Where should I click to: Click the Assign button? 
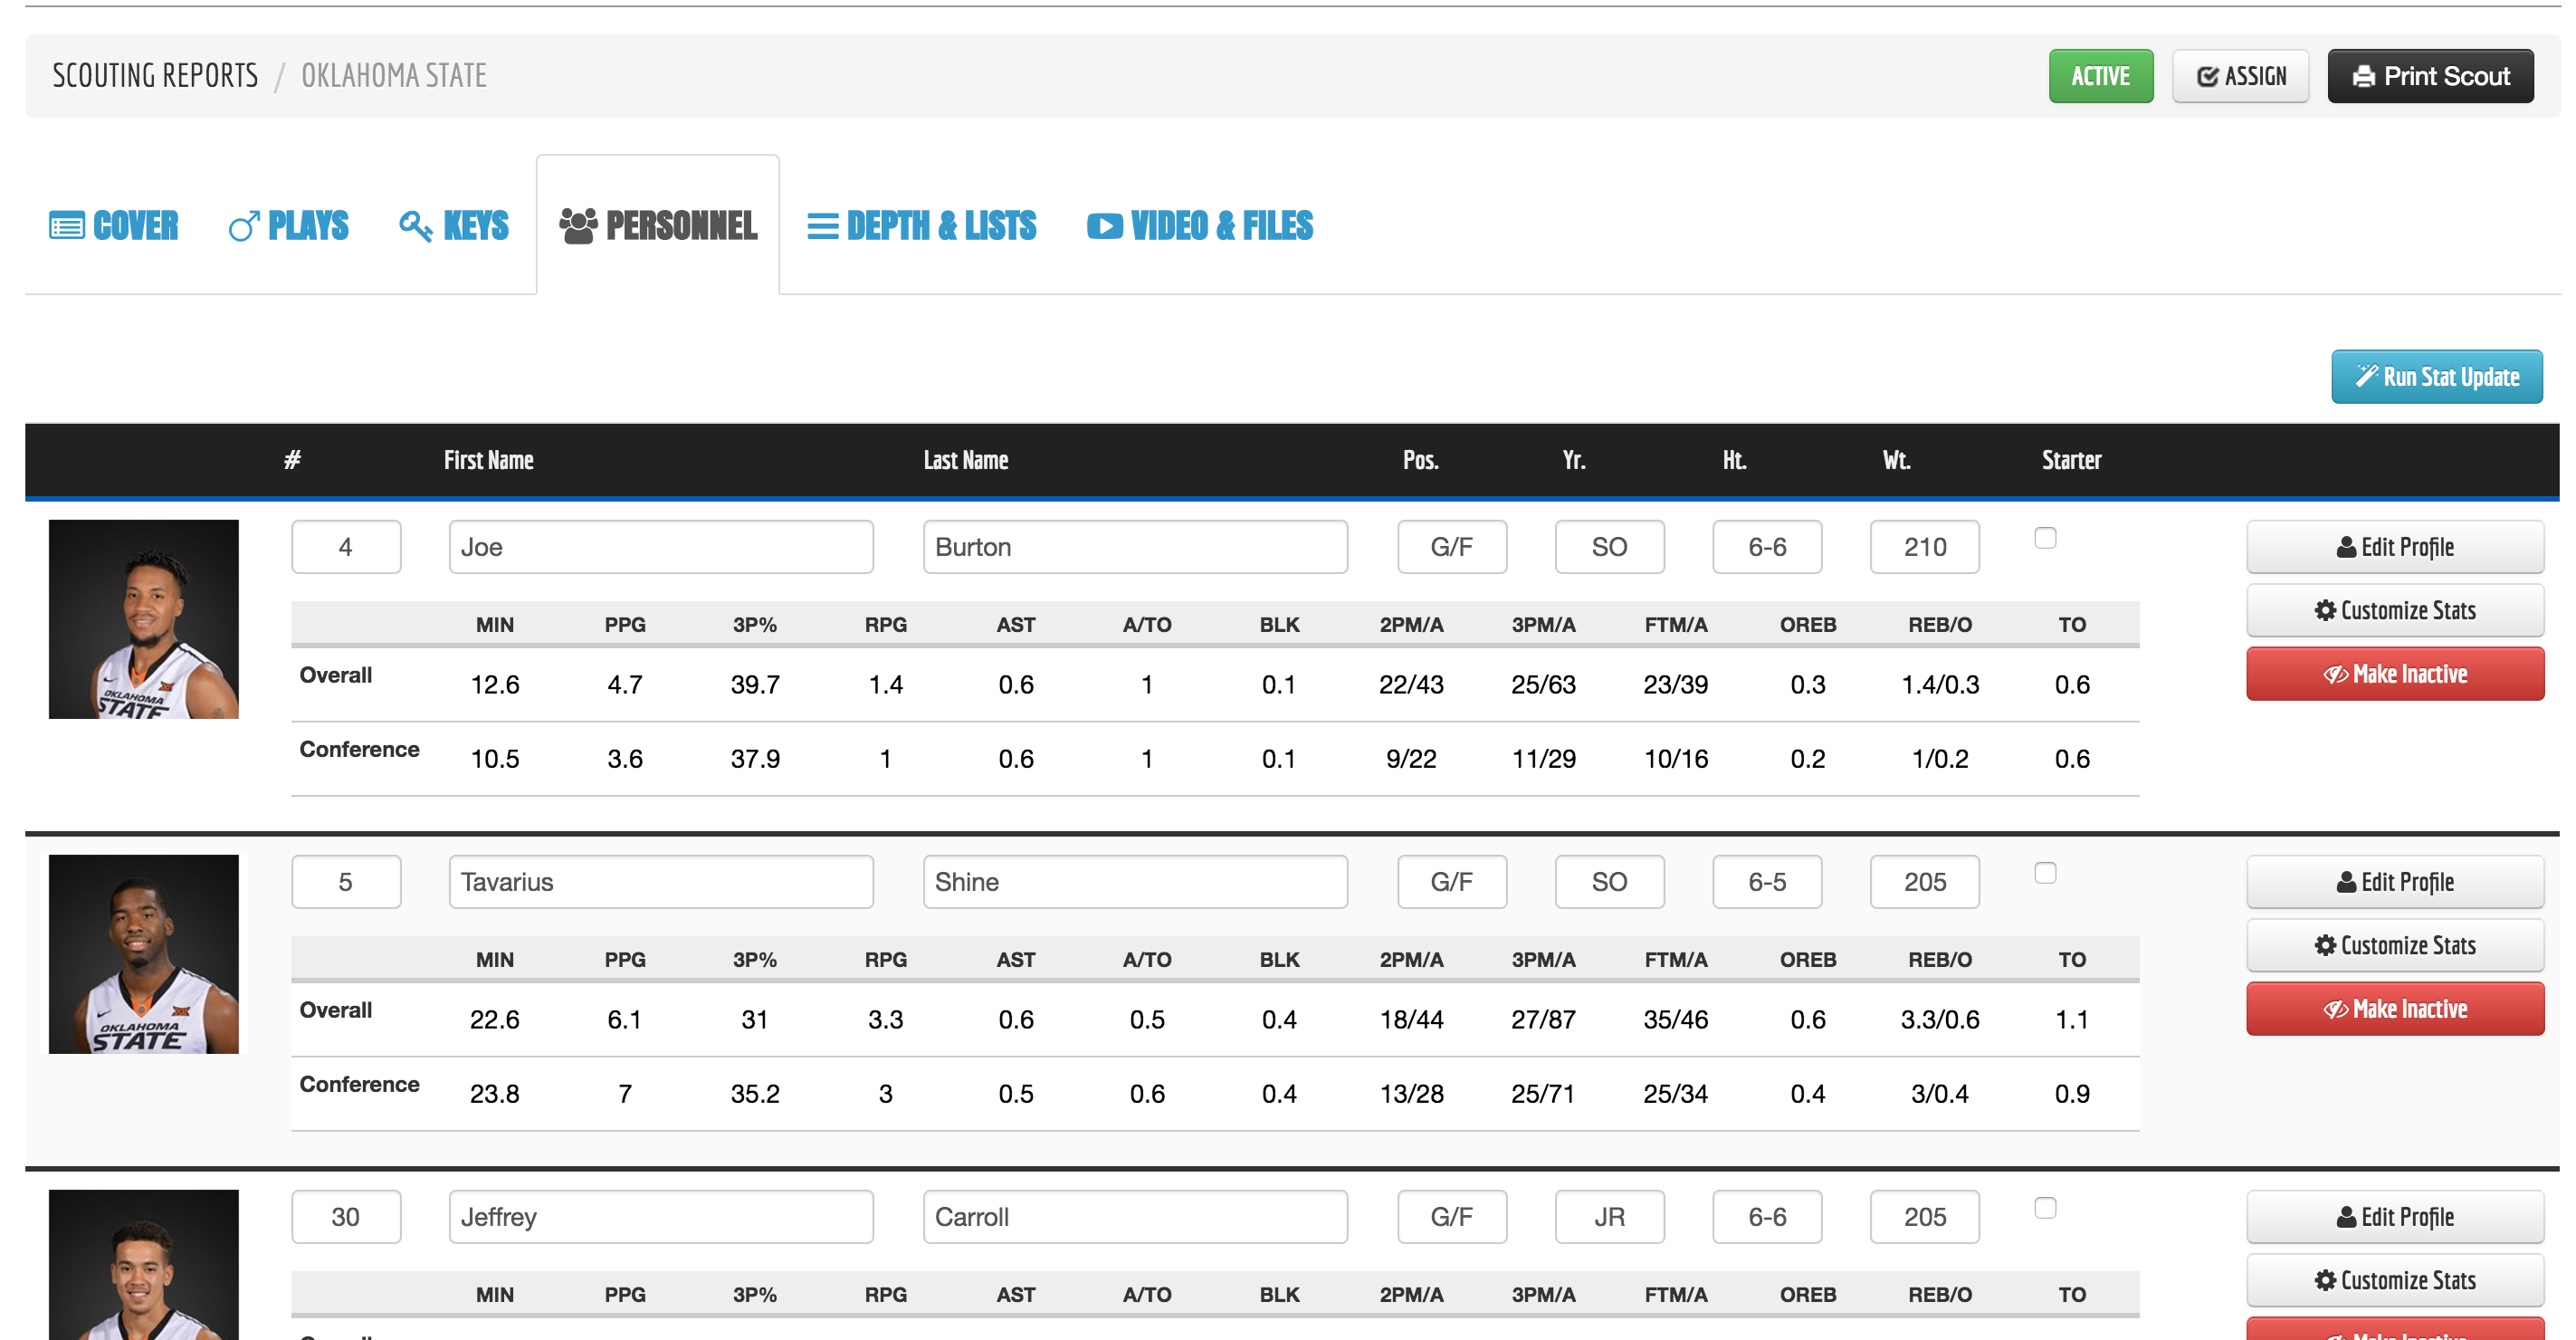point(2240,76)
